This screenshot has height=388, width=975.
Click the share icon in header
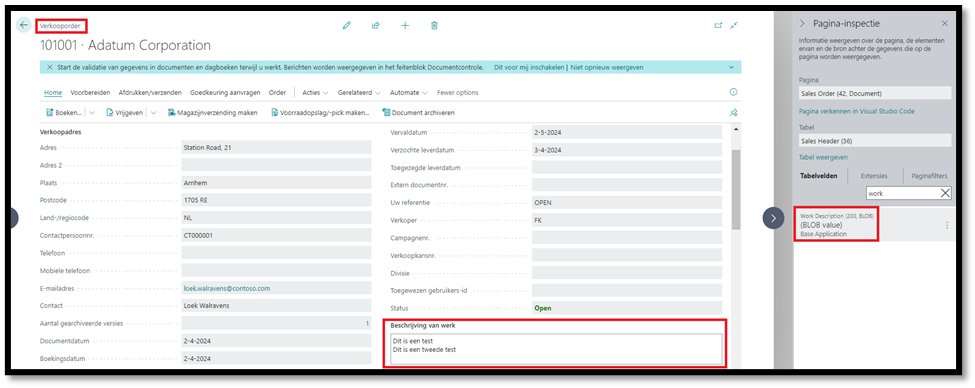pyautogui.click(x=376, y=25)
